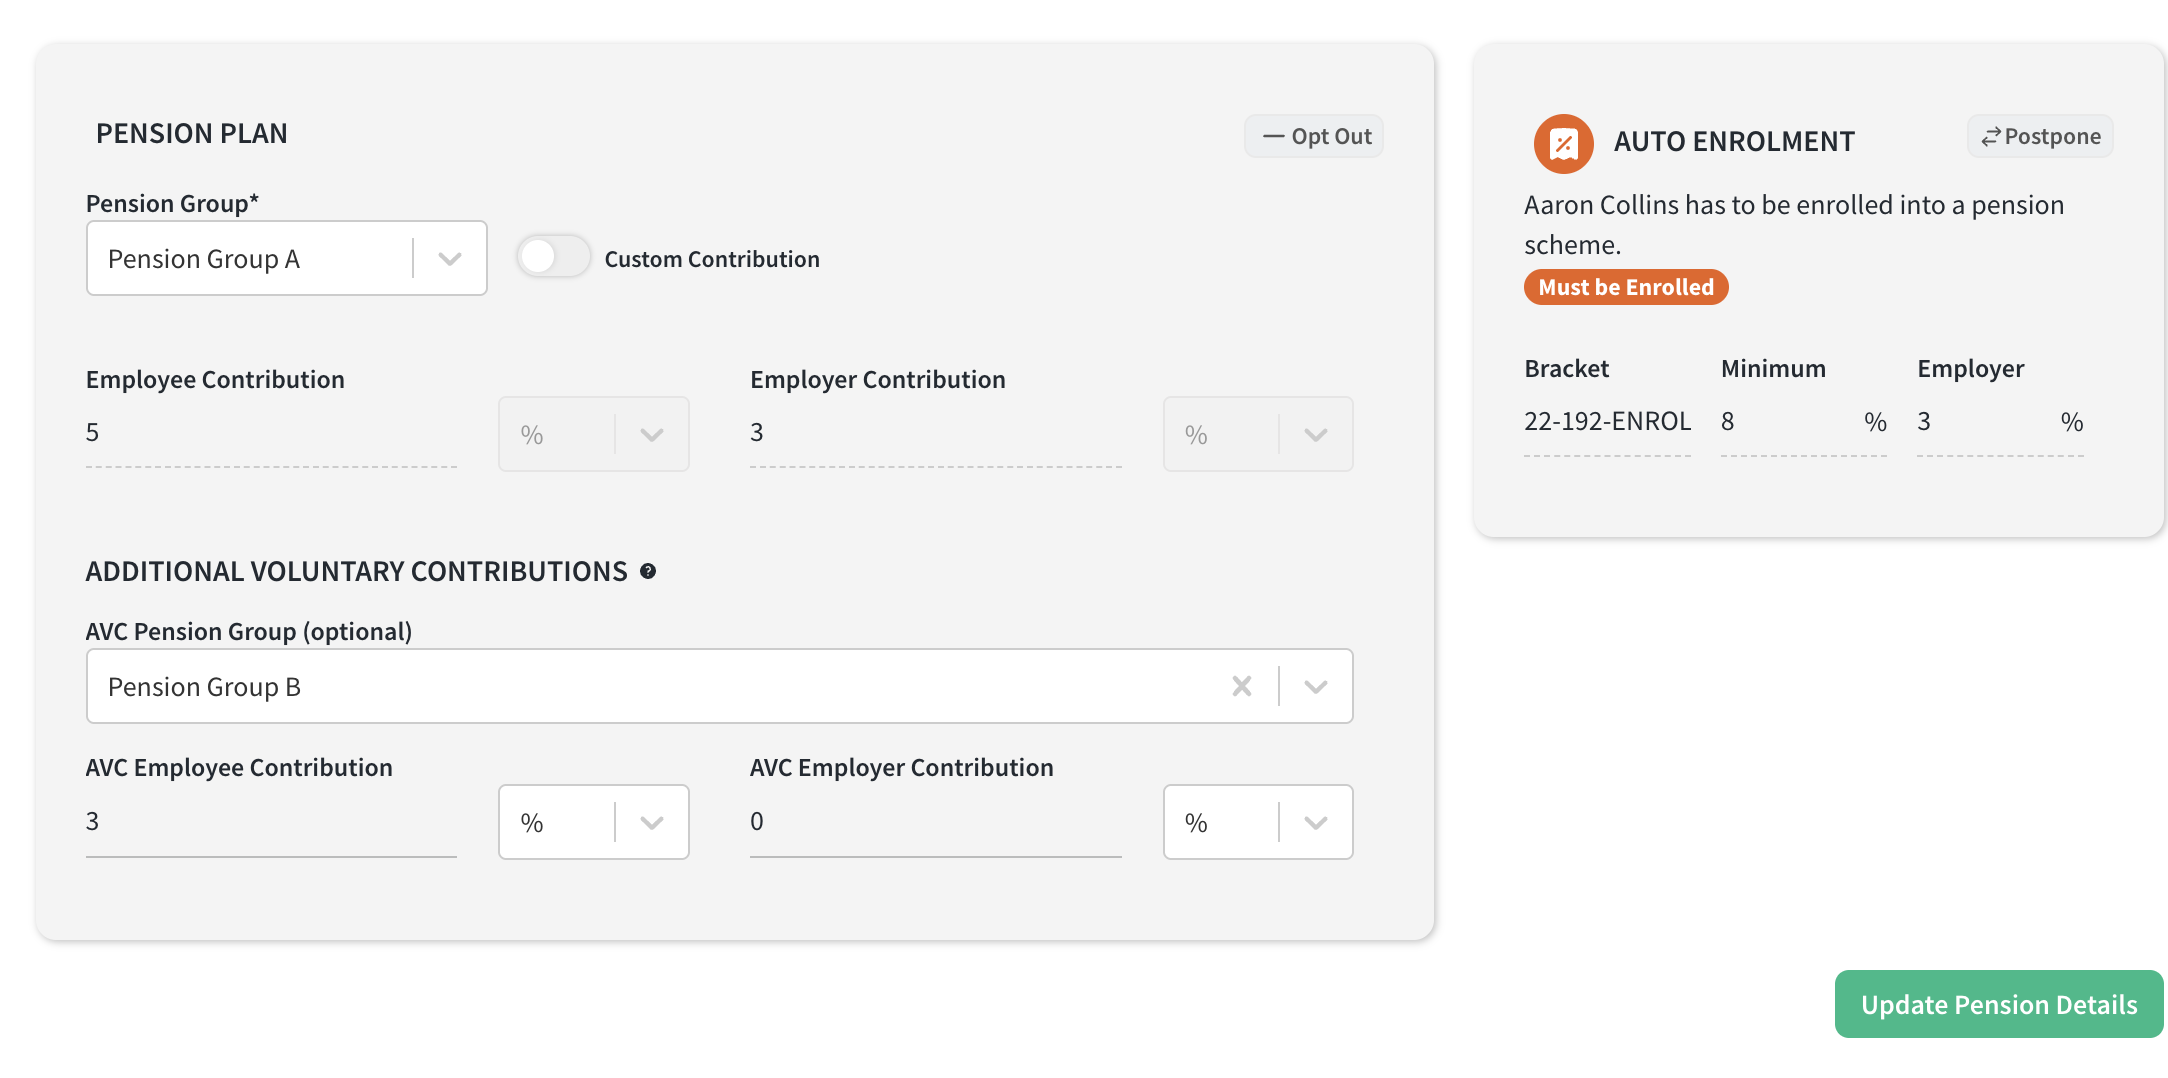
Task: Click the Postpone button
Action: pyautogui.click(x=2040, y=136)
